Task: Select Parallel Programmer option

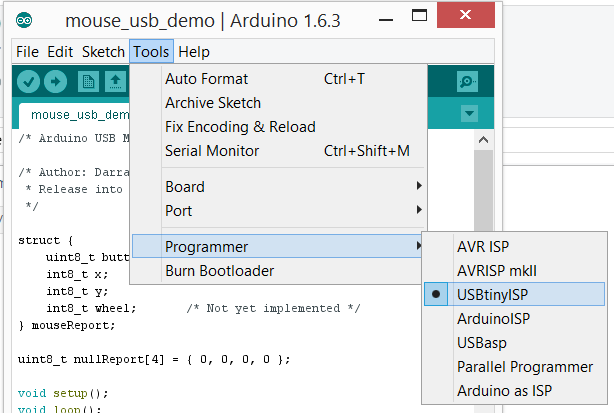Action: click(x=515, y=367)
